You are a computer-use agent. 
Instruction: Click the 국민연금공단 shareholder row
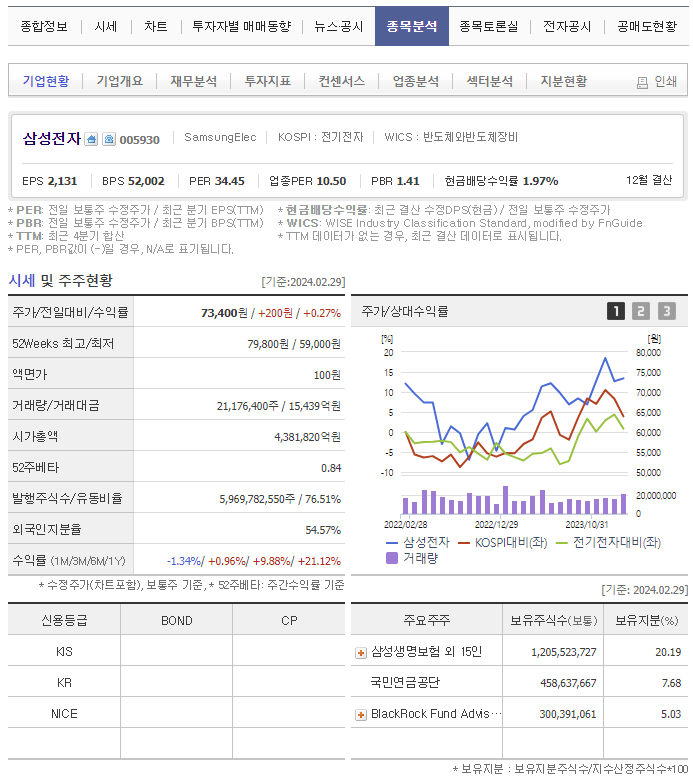coord(519,682)
